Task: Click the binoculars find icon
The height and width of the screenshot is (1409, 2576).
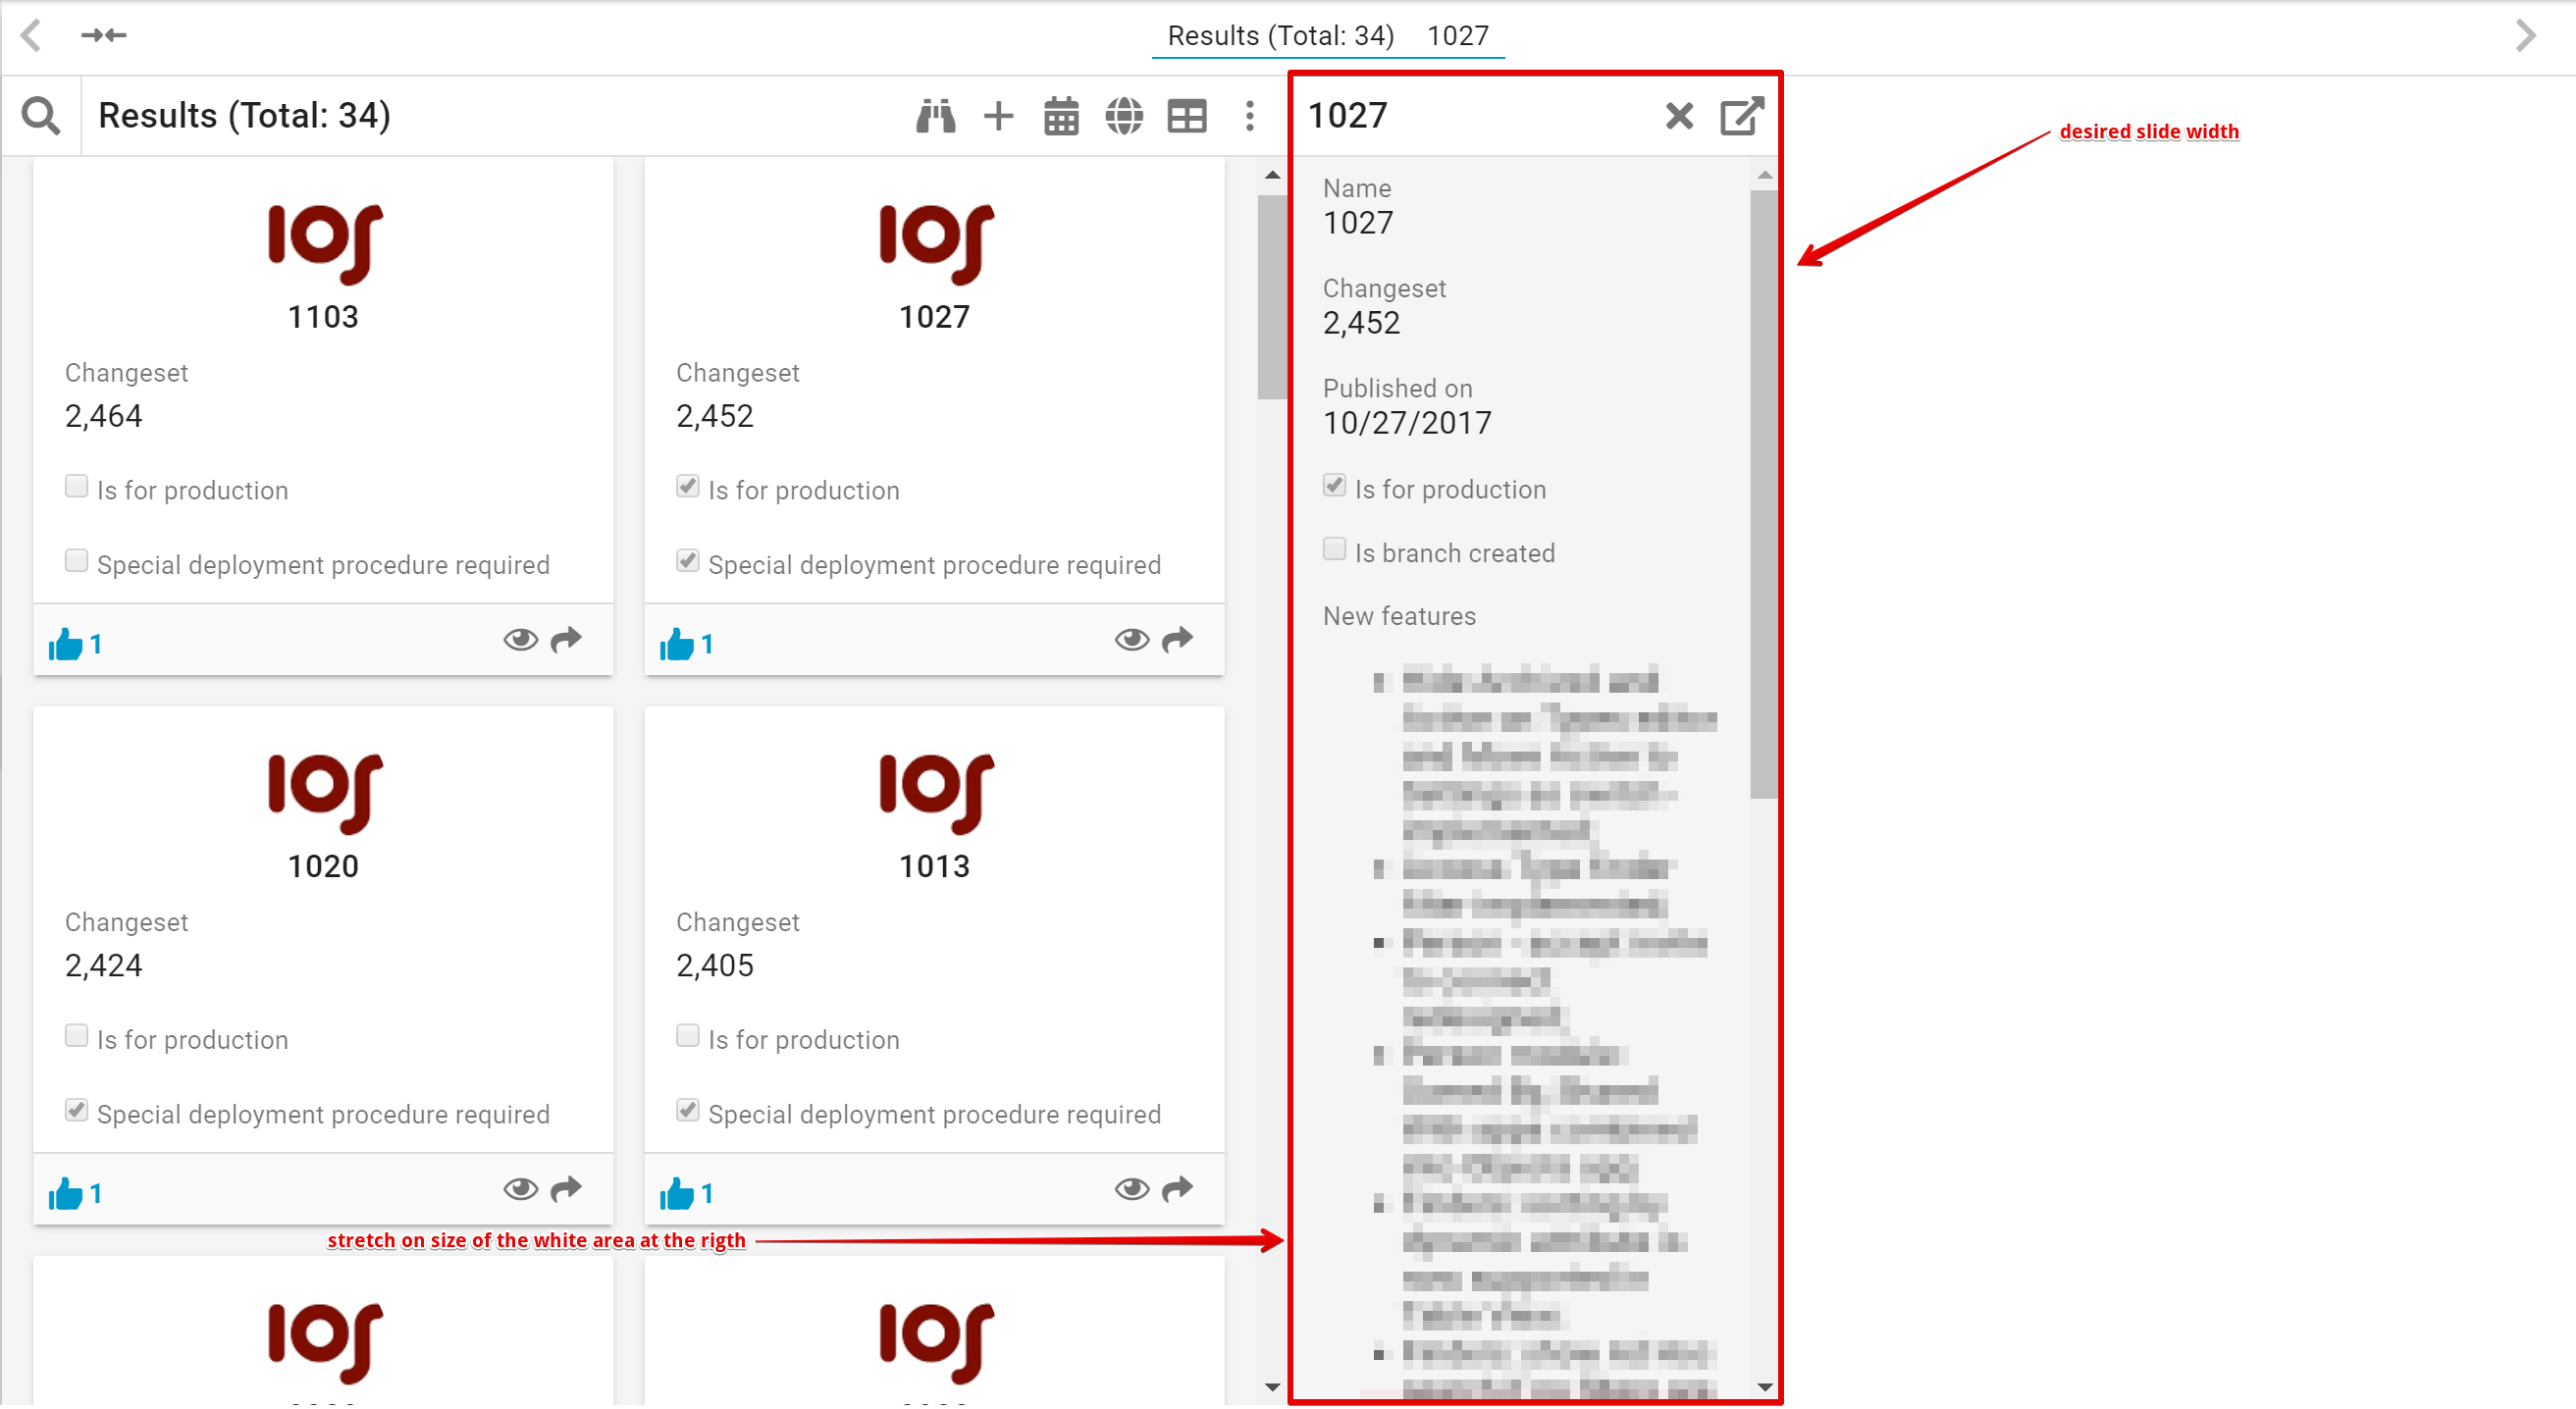Action: click(x=935, y=116)
